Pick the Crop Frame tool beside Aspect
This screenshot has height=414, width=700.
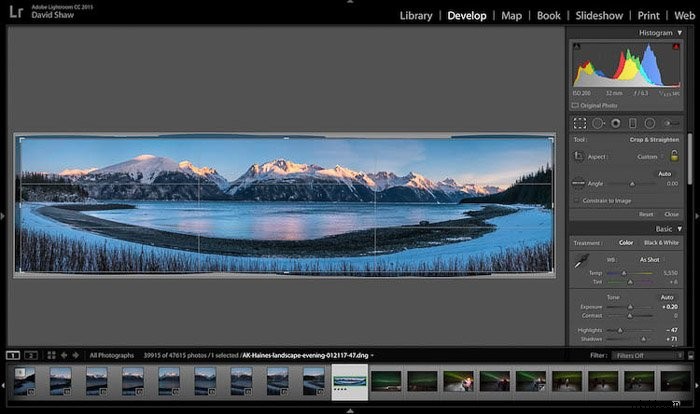coord(579,156)
